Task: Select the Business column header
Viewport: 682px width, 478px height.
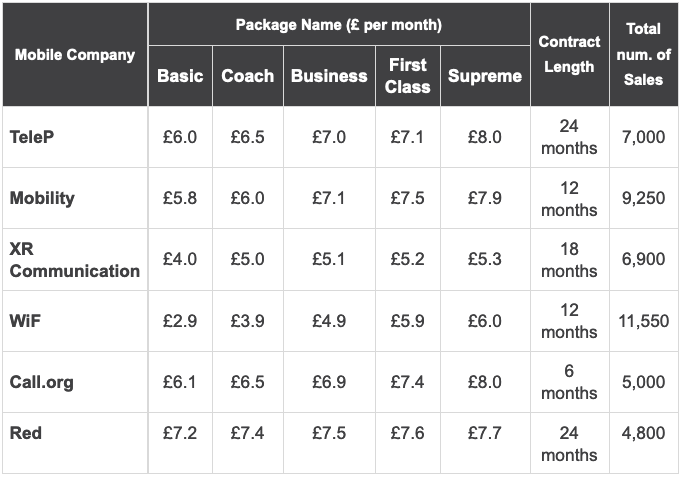Action: pos(329,76)
